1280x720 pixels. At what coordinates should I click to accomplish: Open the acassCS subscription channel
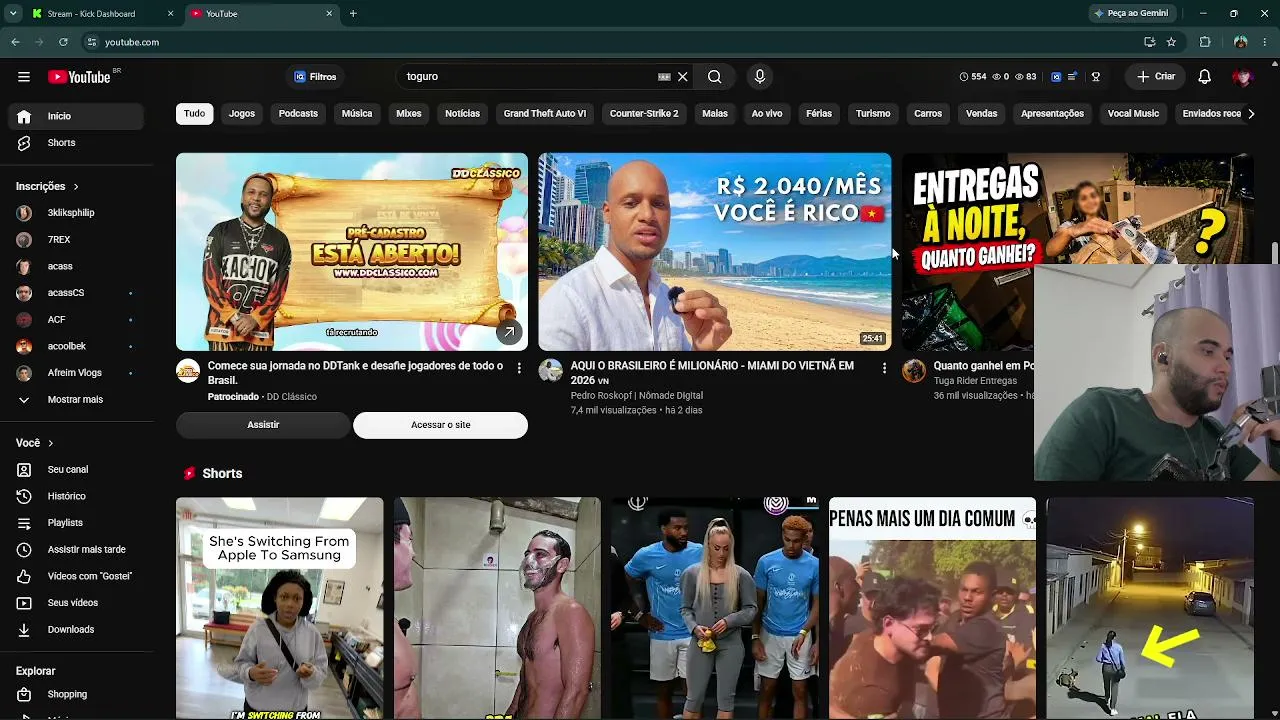(x=76, y=293)
